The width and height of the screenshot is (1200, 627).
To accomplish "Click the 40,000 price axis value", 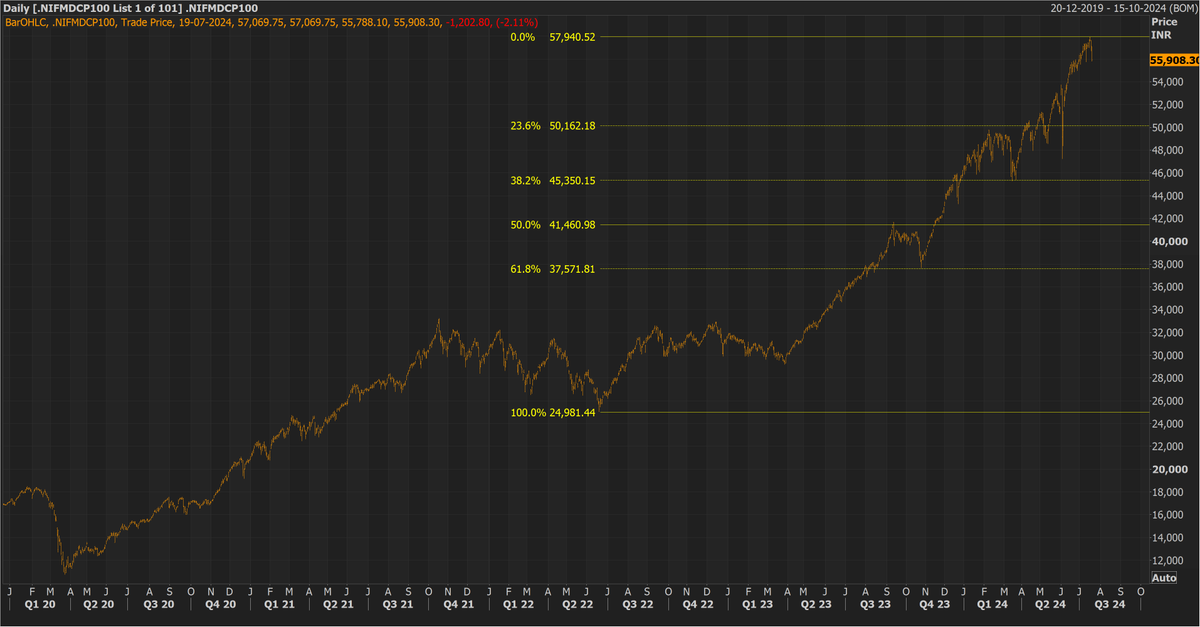I will pos(1168,242).
